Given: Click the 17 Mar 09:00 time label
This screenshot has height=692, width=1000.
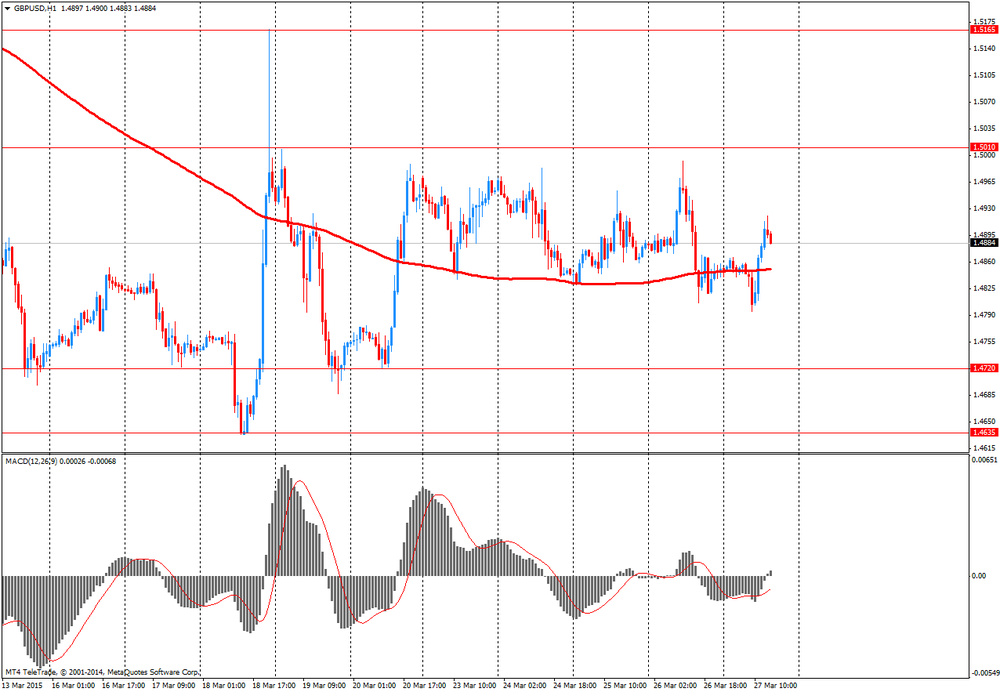Looking at the screenshot, I should [x=173, y=686].
